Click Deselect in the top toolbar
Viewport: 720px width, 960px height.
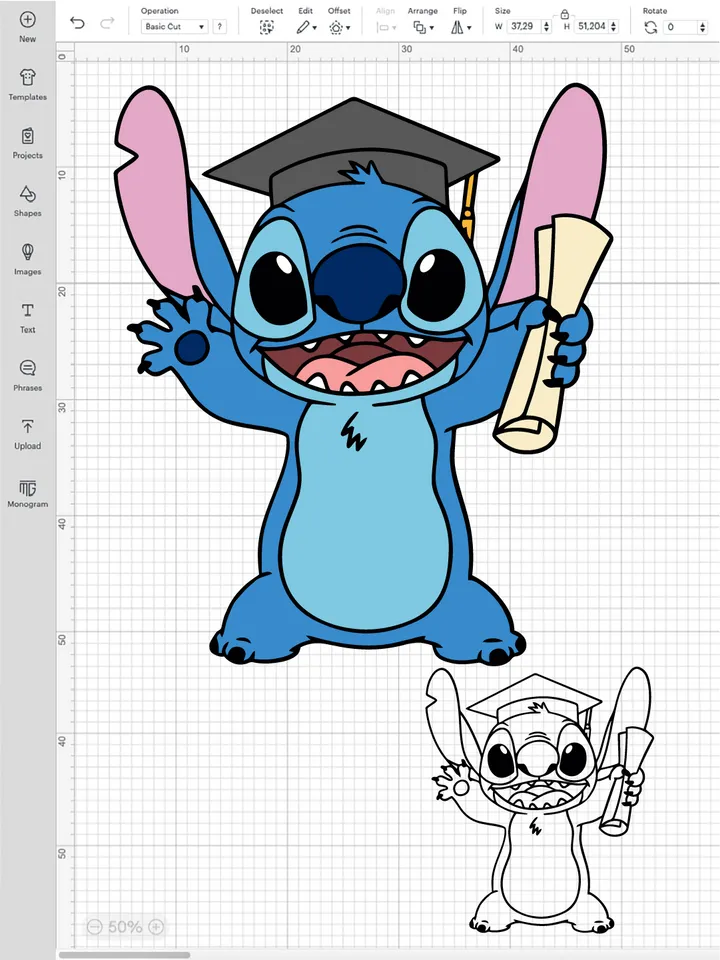267,28
